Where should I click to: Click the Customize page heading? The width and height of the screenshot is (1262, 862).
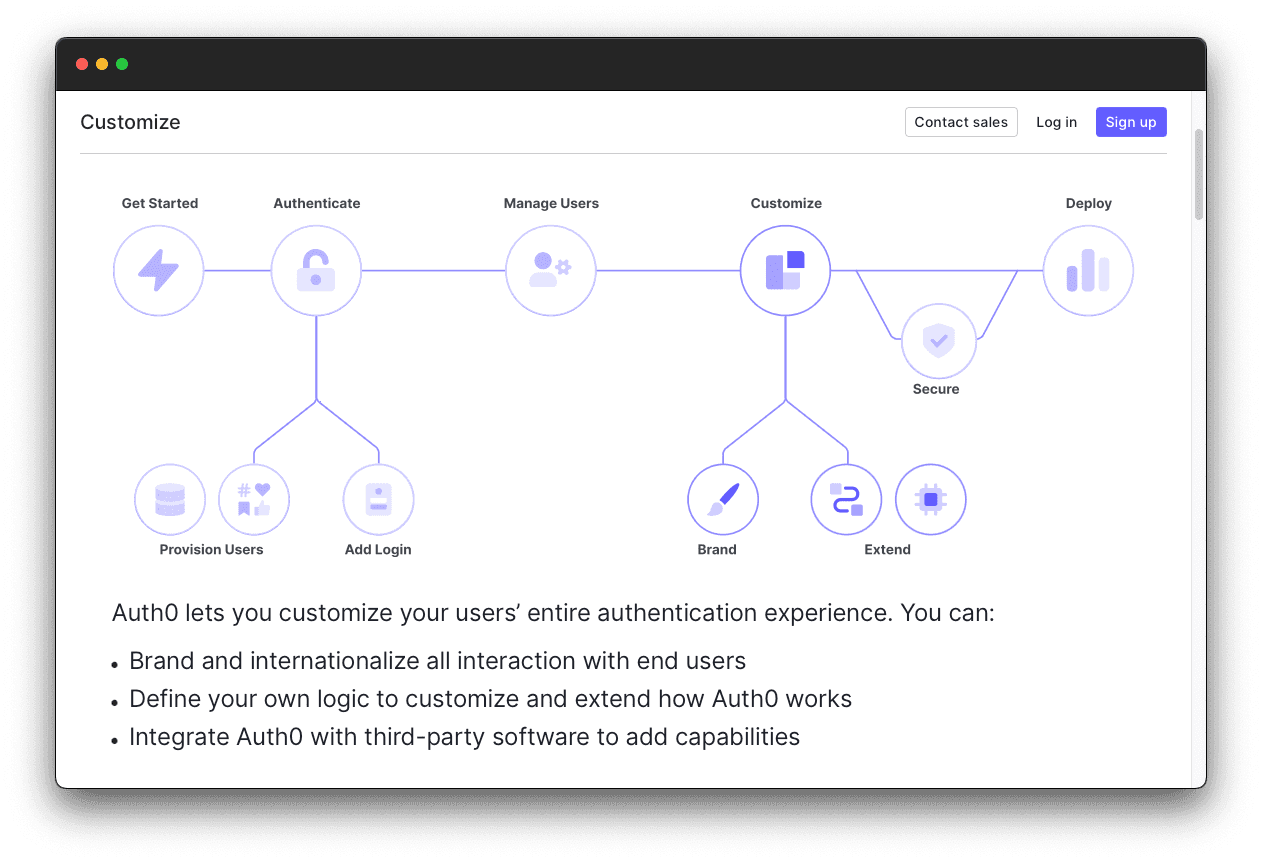tap(130, 122)
